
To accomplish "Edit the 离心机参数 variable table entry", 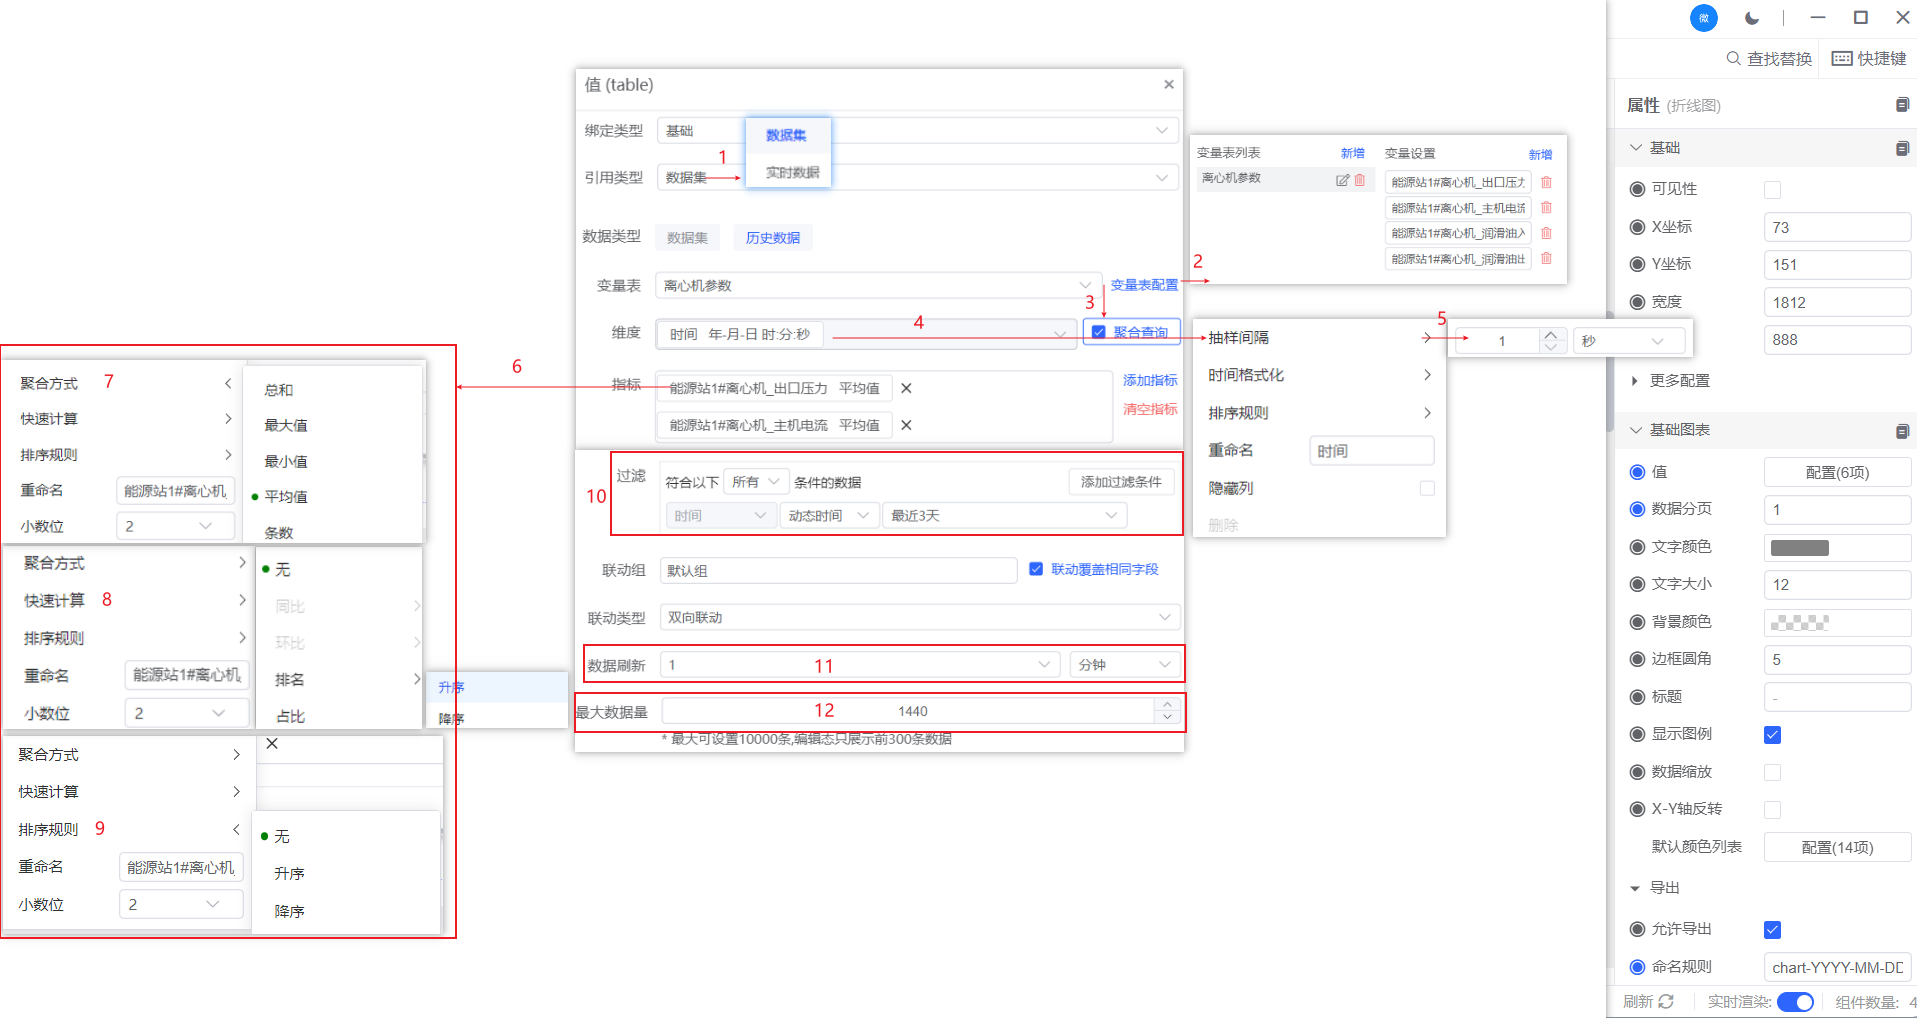I will [x=1342, y=180].
